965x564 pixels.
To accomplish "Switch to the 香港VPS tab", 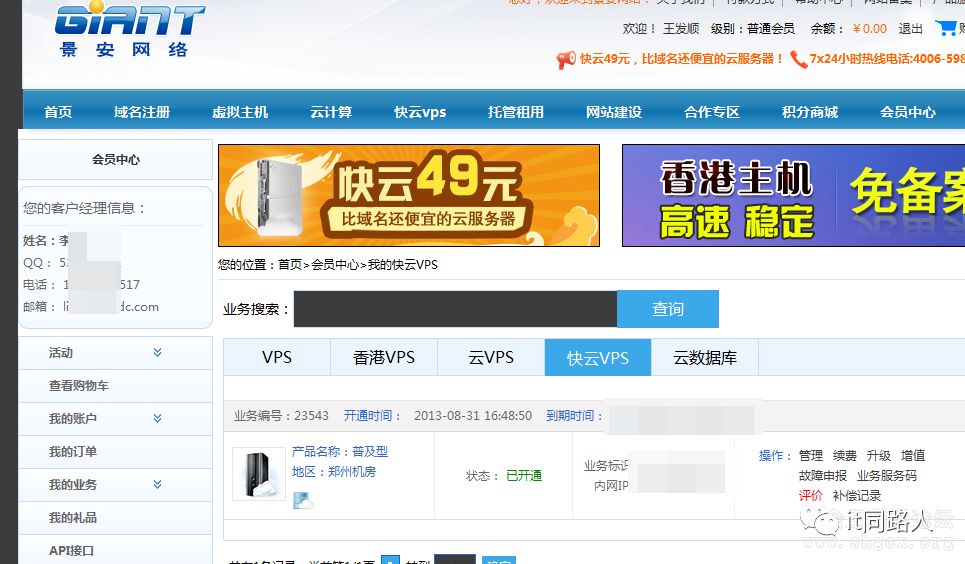I will [384, 358].
